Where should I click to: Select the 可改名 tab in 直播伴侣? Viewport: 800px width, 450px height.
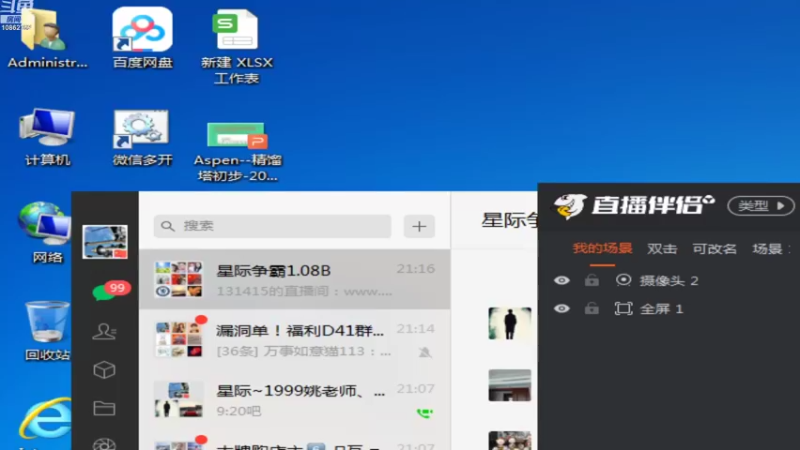(714, 249)
